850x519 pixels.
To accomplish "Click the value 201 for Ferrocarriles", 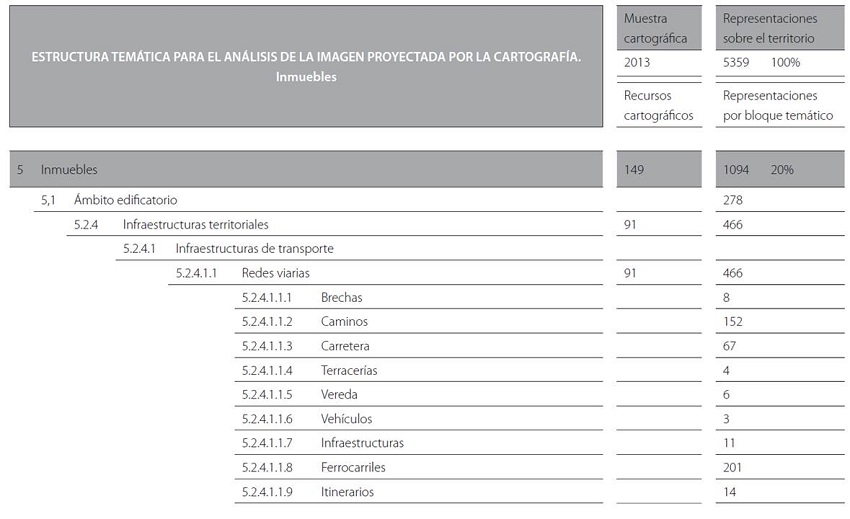I will tap(733, 468).
